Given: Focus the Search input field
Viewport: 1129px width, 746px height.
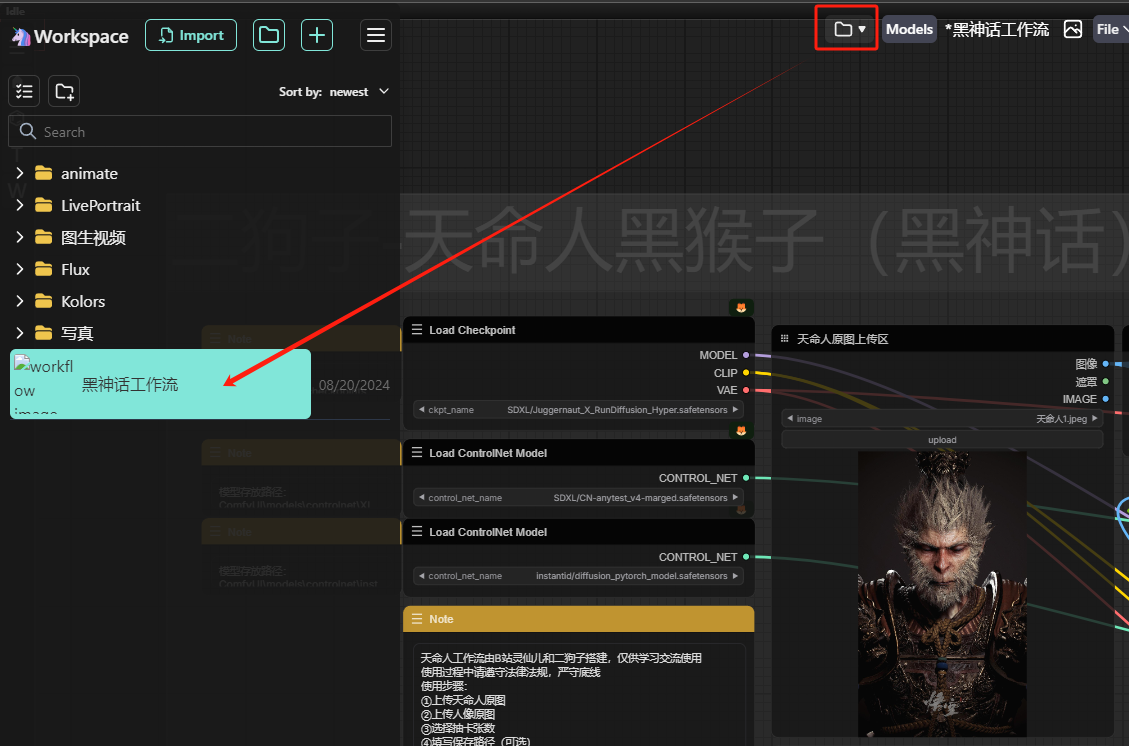Looking at the screenshot, I should [200, 132].
